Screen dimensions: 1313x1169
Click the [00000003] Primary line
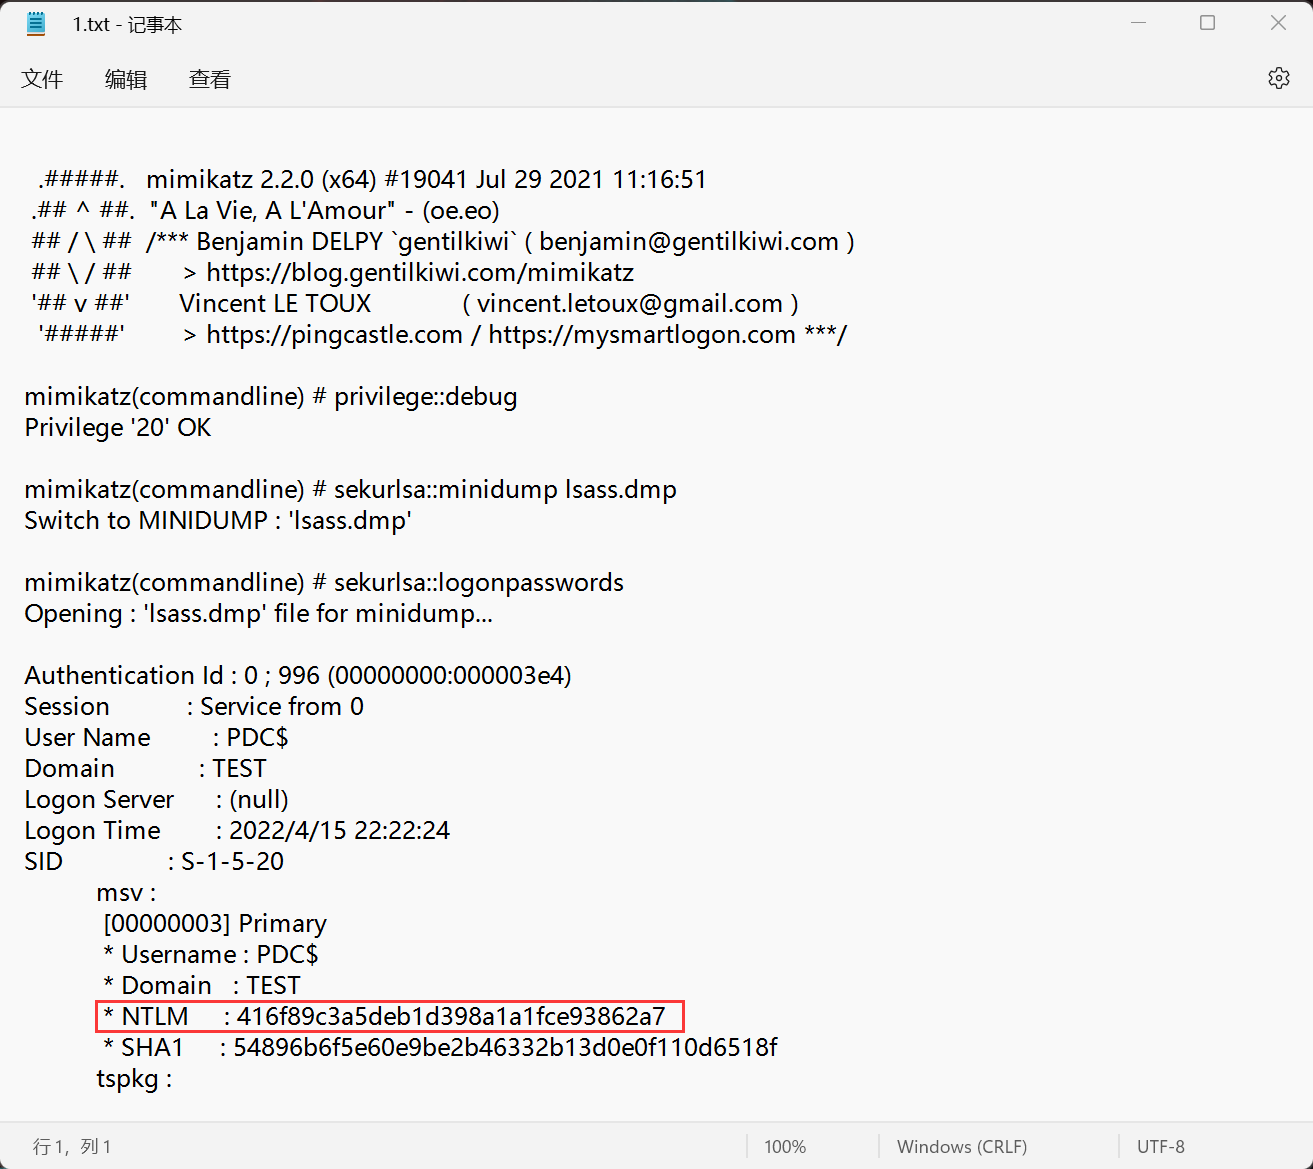point(215,923)
